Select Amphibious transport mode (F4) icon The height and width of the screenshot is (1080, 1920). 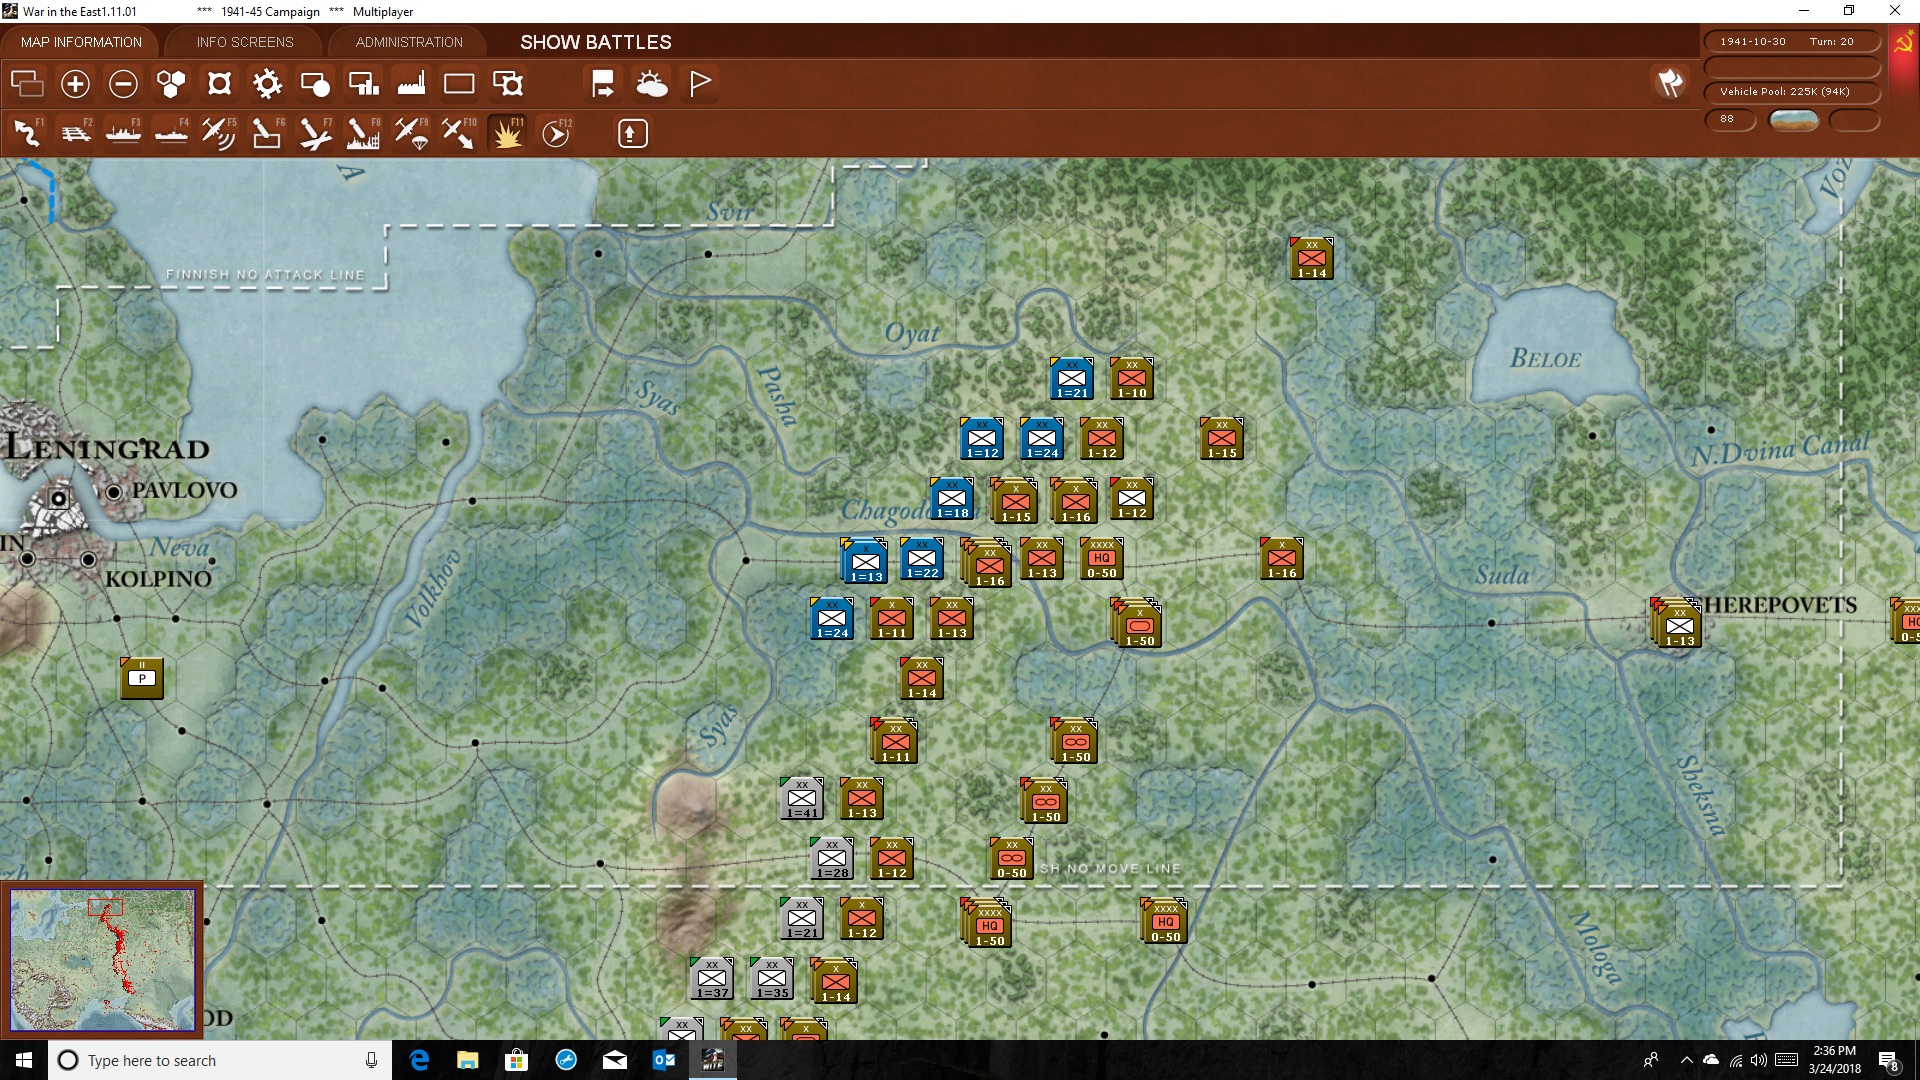pyautogui.click(x=171, y=133)
